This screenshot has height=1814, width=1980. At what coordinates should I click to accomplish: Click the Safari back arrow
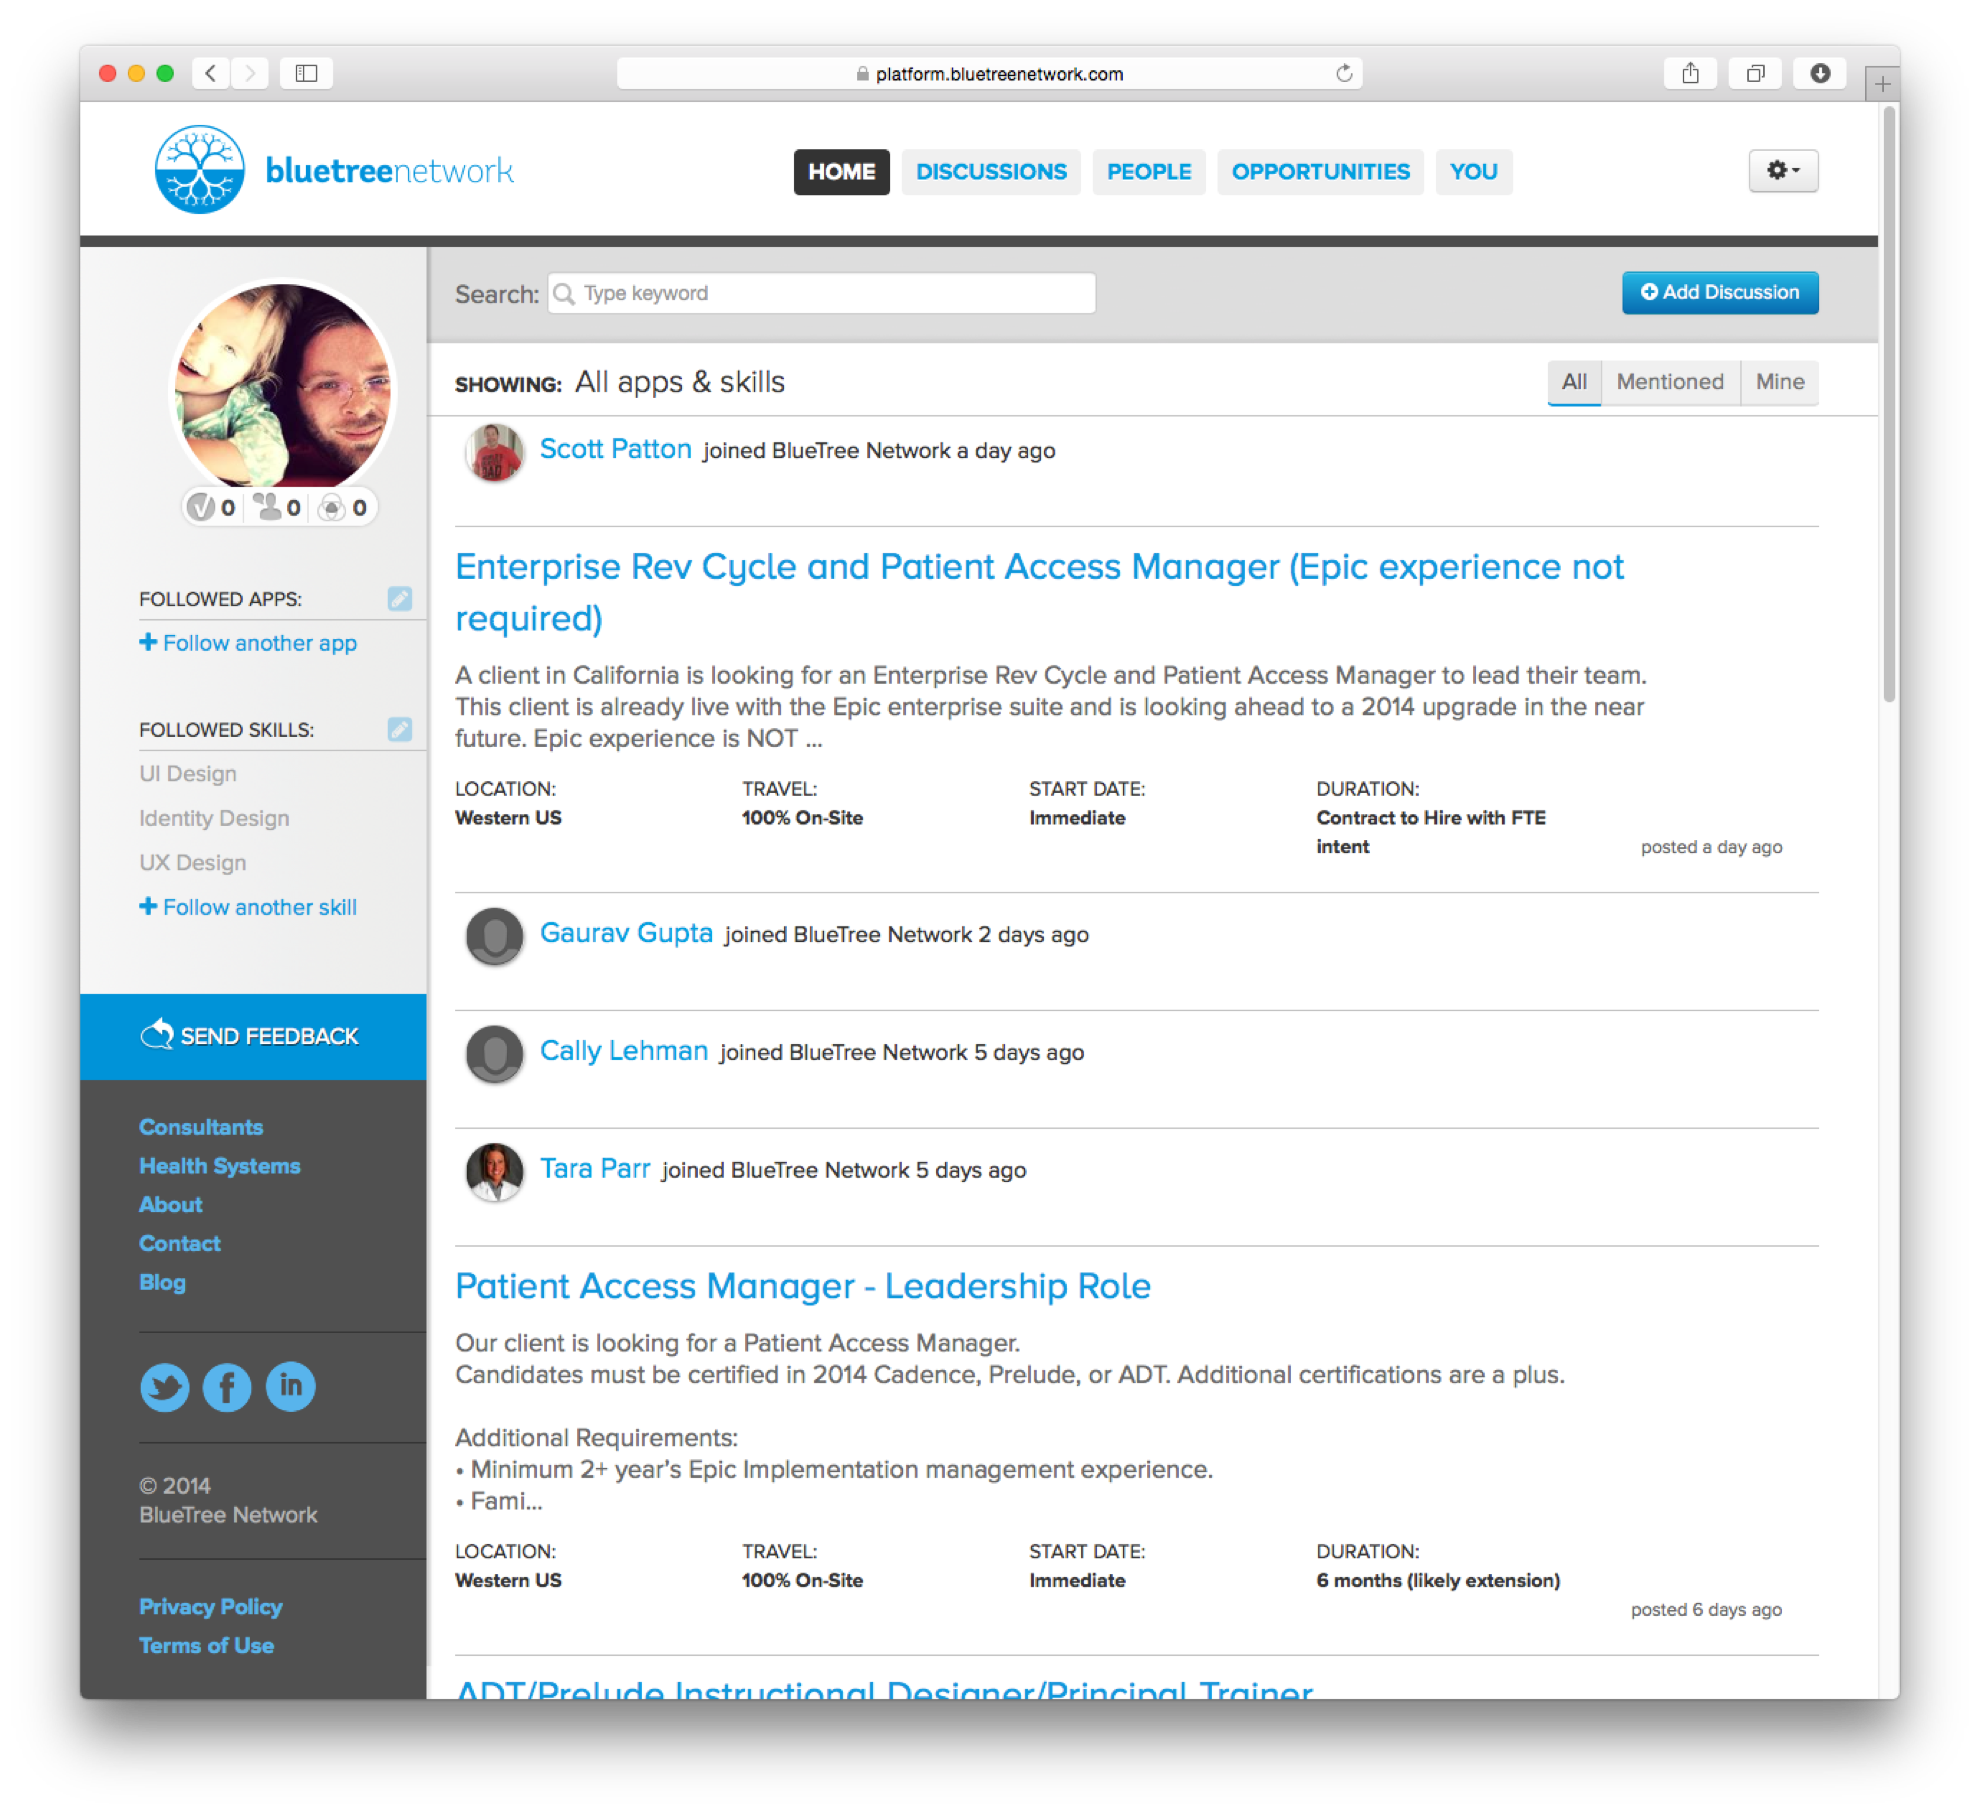point(210,73)
